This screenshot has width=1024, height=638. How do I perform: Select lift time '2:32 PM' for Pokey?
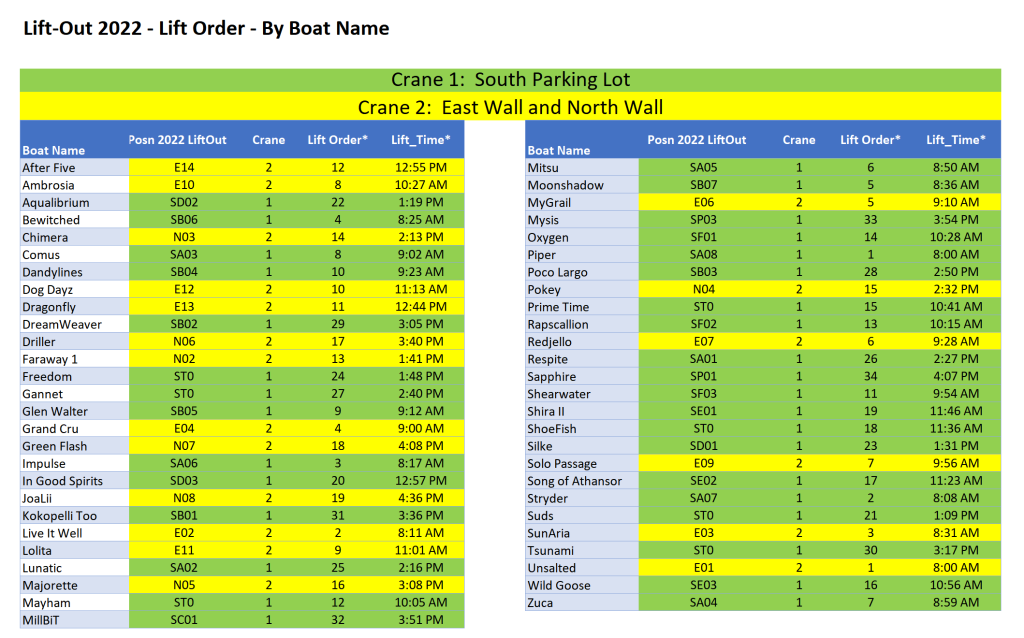click(x=956, y=289)
